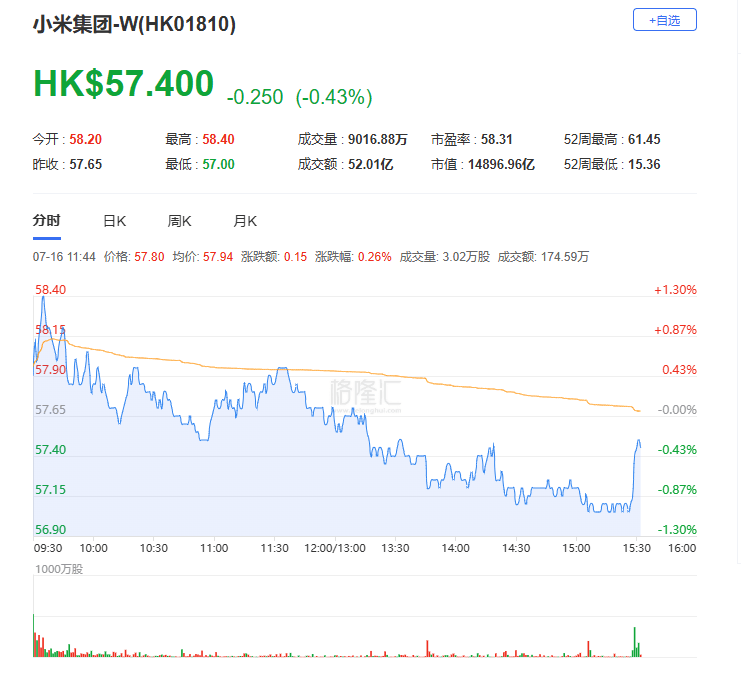Switch to the 日K daily chart tab

(x=114, y=221)
